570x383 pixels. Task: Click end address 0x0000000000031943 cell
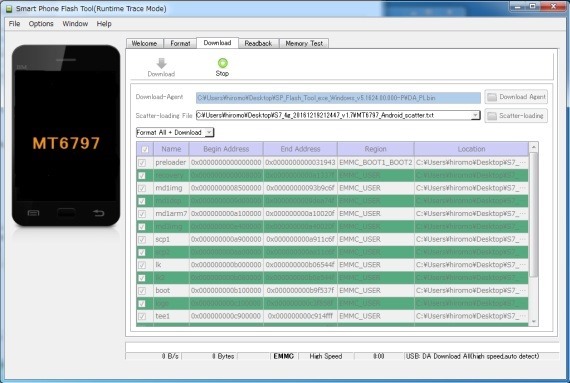[300, 162]
